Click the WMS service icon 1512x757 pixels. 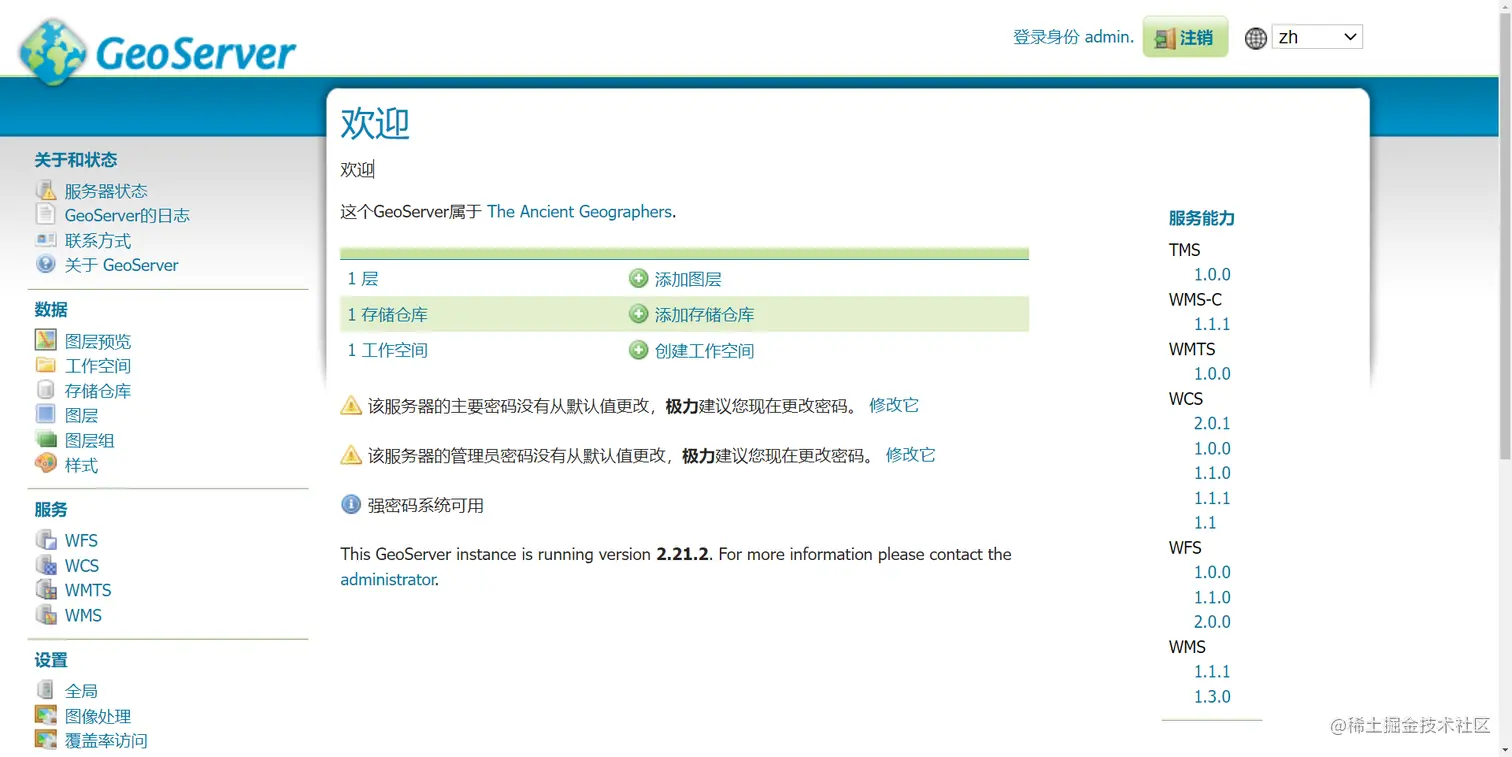[46, 615]
